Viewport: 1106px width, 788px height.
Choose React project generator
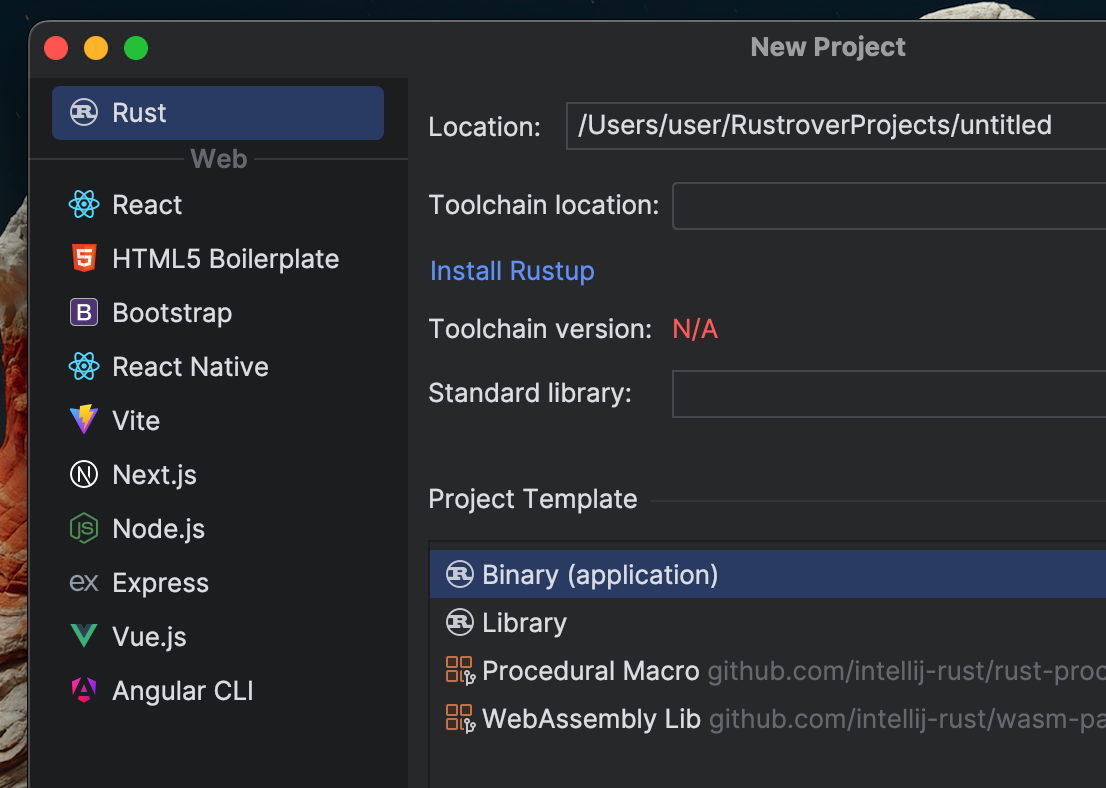pos(218,205)
